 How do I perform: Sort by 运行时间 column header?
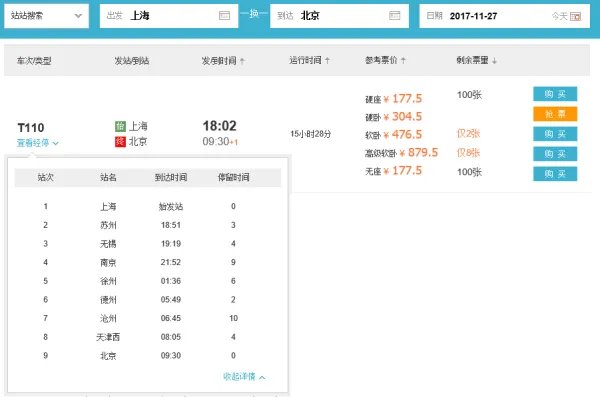coord(309,60)
